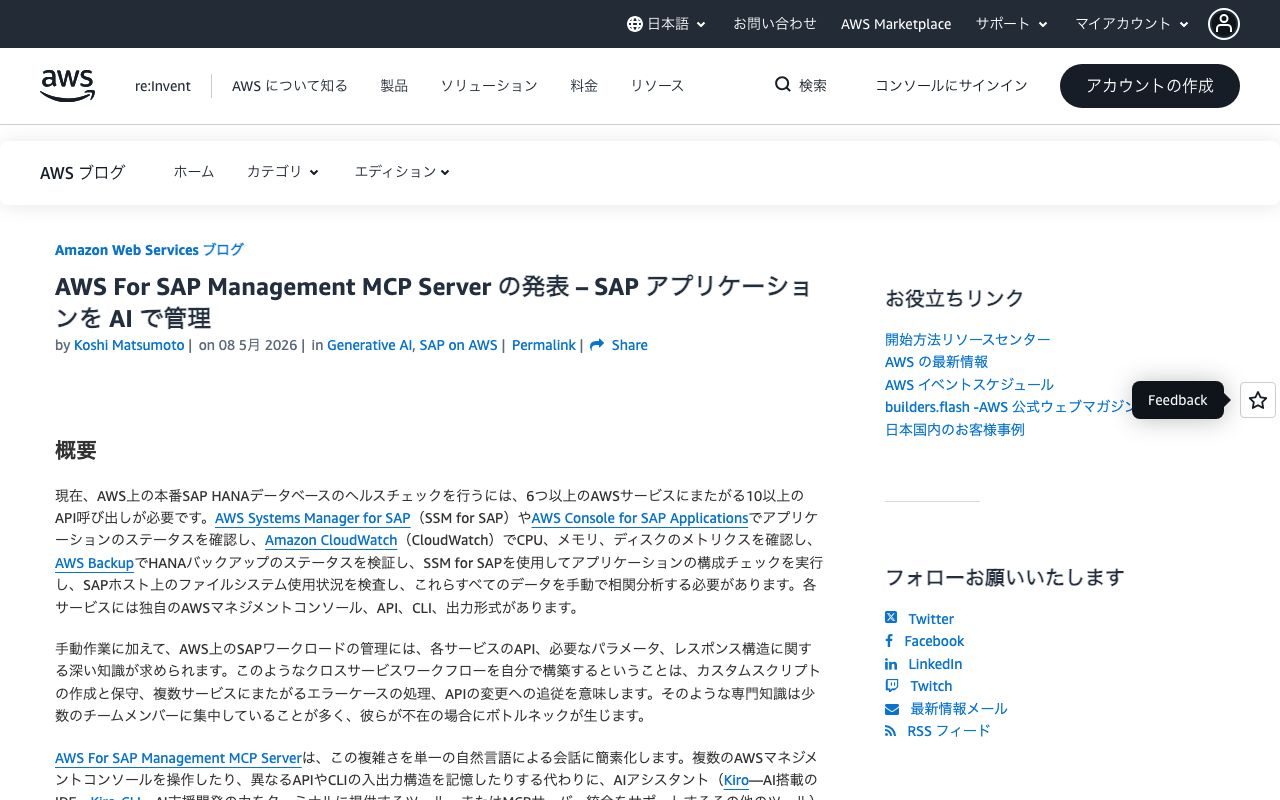Viewport: 1280px width, 800px height.
Task: Open the AWS について知る menu
Action: click(x=290, y=86)
